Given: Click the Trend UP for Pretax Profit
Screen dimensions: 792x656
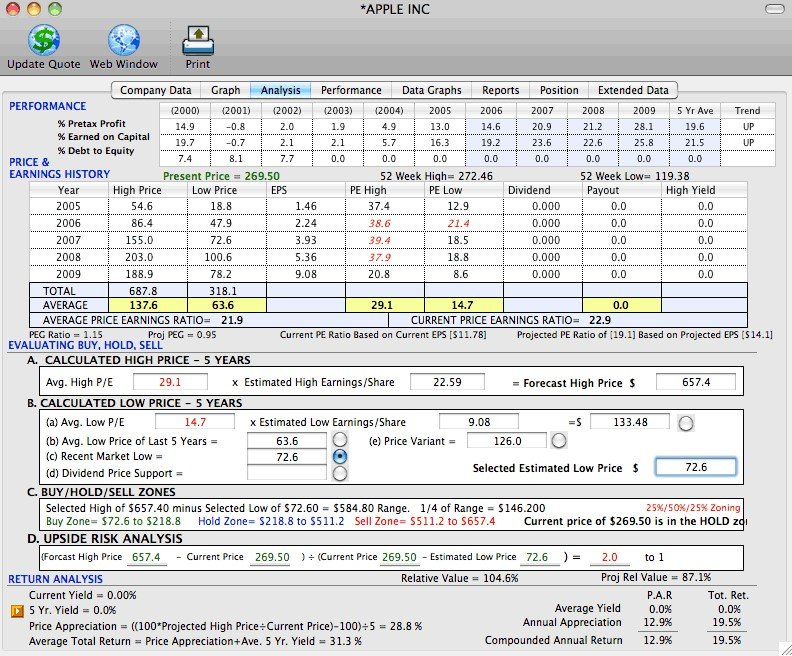Looking at the screenshot, I should pyautogui.click(x=748, y=127).
